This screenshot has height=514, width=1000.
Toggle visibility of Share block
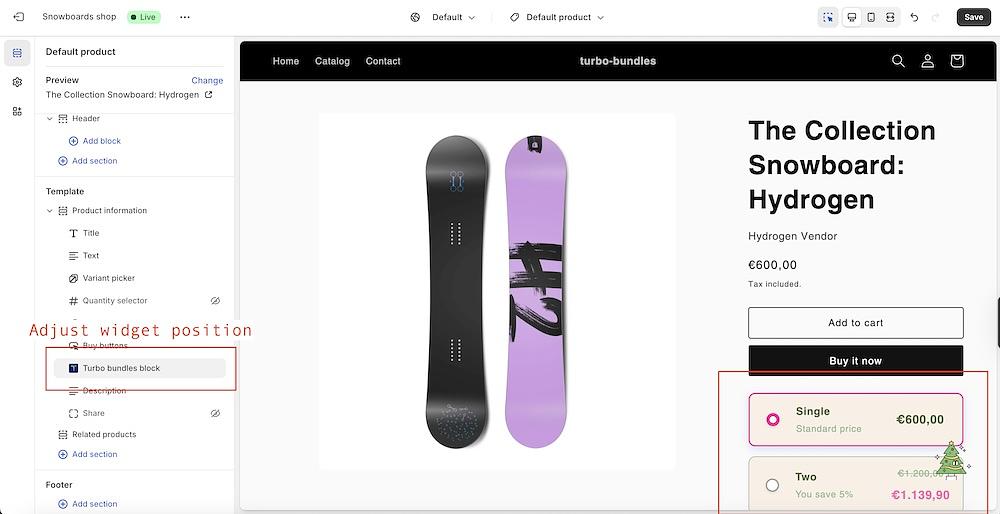tap(215, 413)
